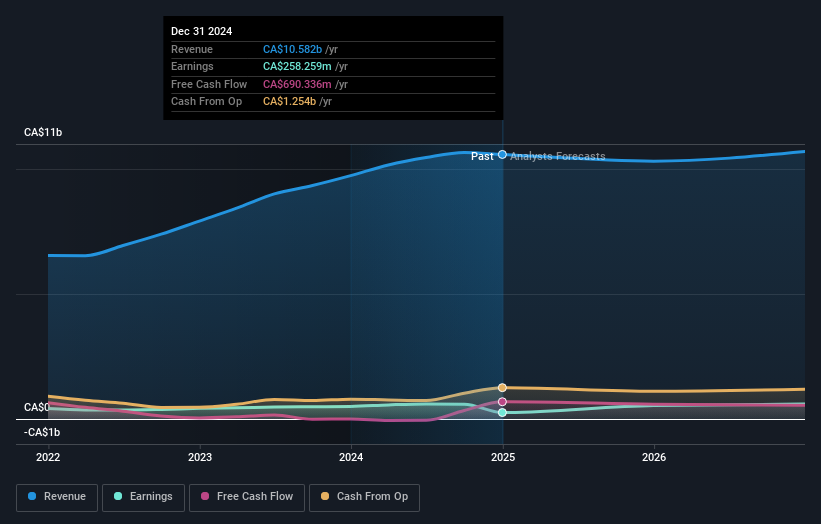Click the 2022 x-axis label
This screenshot has width=821, height=524.
pos(48,458)
